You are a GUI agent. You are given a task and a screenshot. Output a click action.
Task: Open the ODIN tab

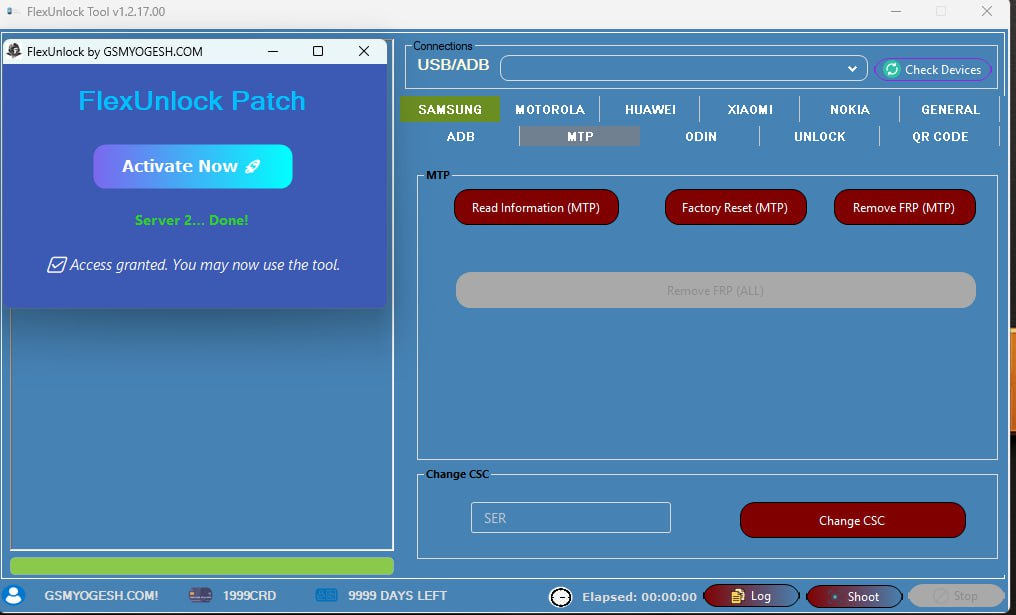tap(700, 136)
